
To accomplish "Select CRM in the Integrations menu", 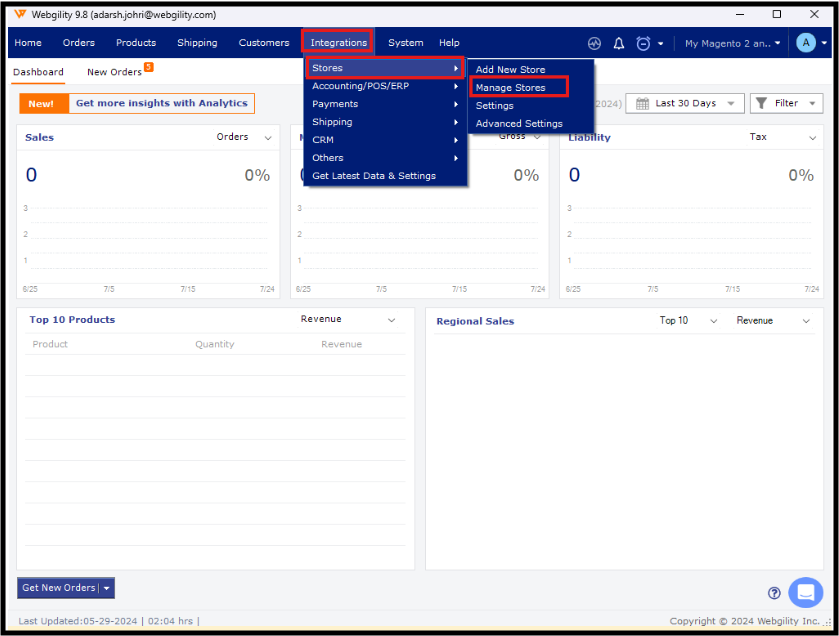I will [x=385, y=140].
